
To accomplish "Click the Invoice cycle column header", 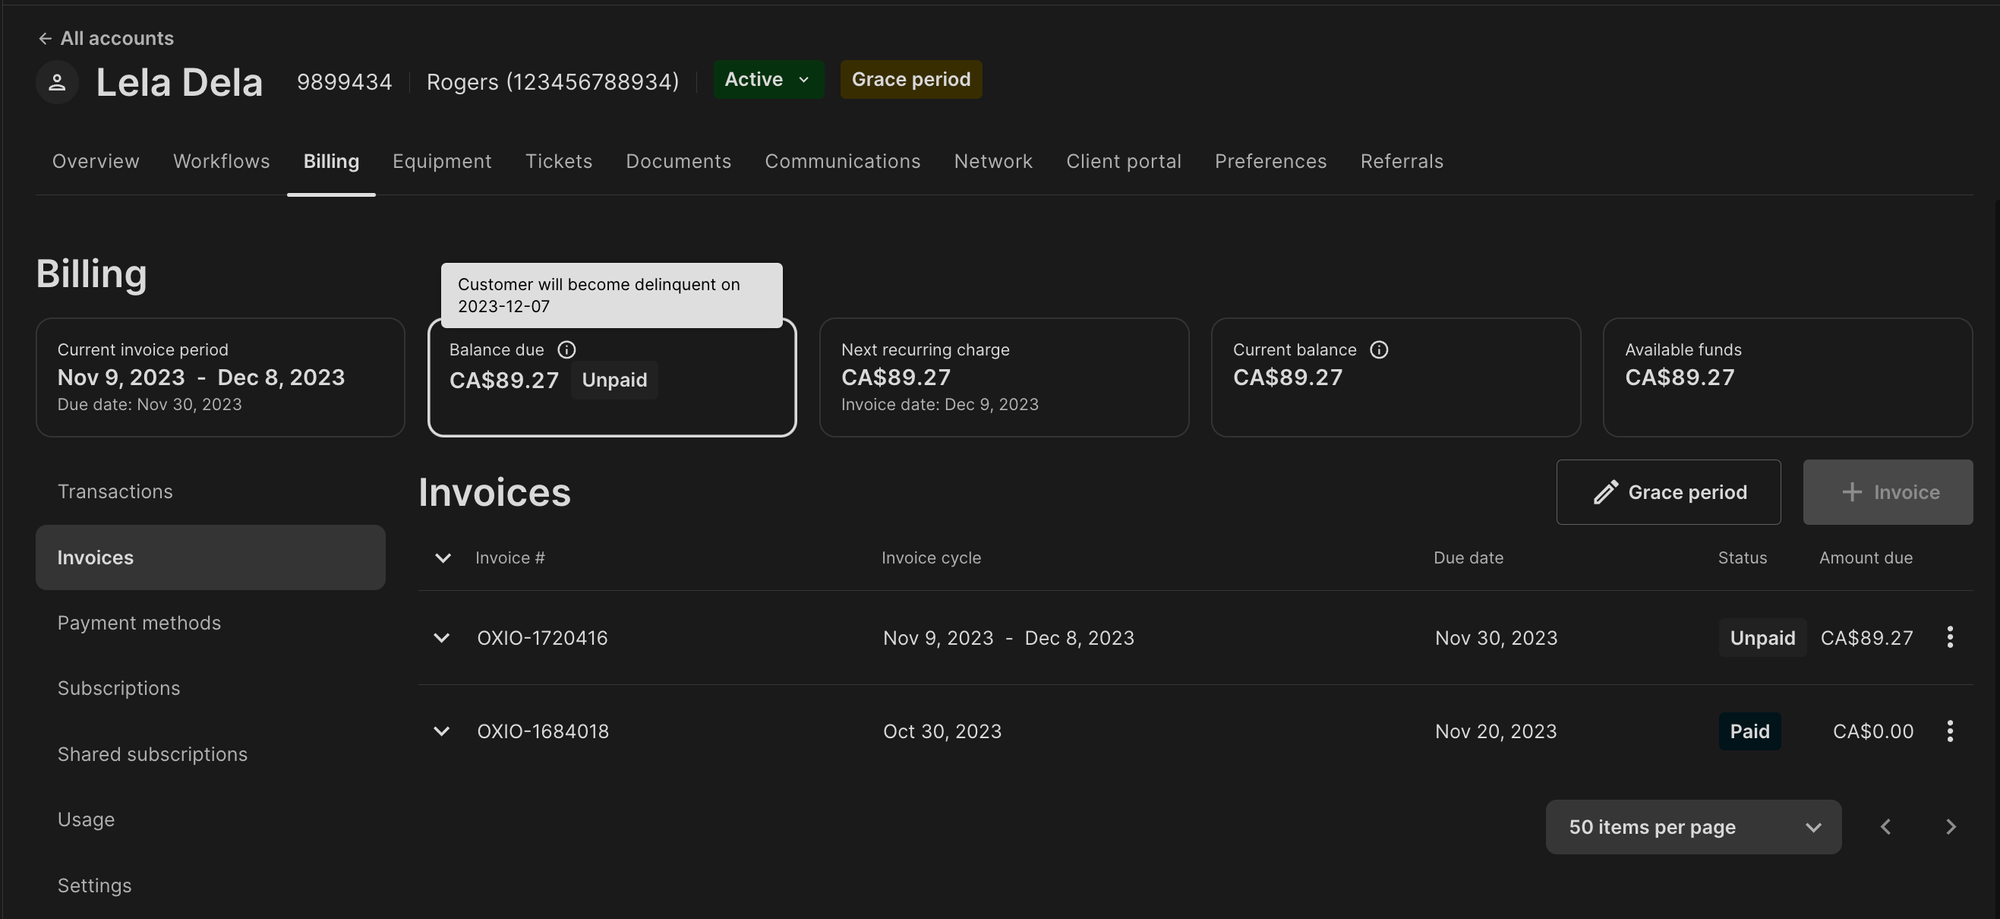I will (x=931, y=558).
